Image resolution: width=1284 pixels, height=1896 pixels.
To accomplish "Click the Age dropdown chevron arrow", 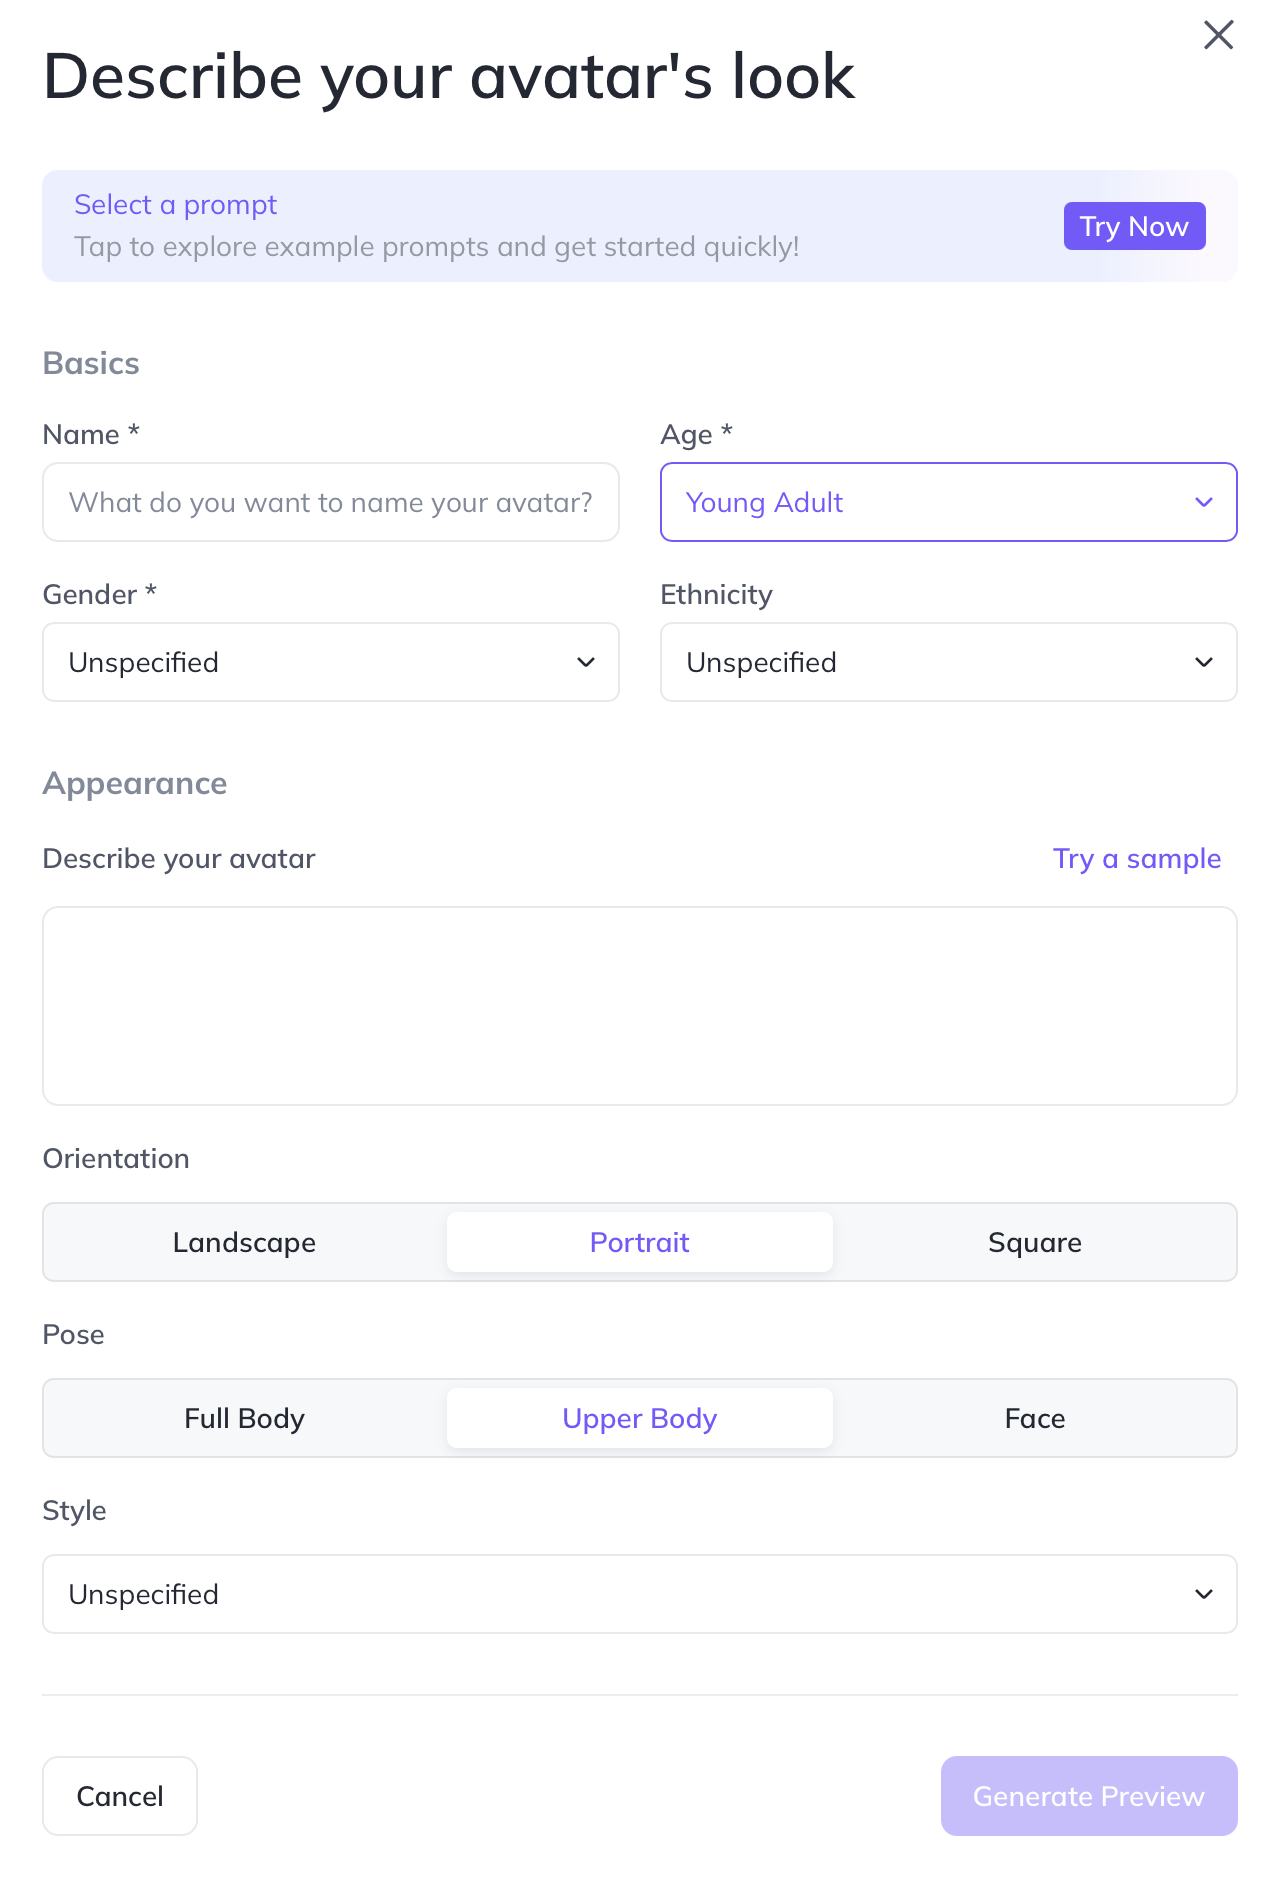I will [1204, 502].
